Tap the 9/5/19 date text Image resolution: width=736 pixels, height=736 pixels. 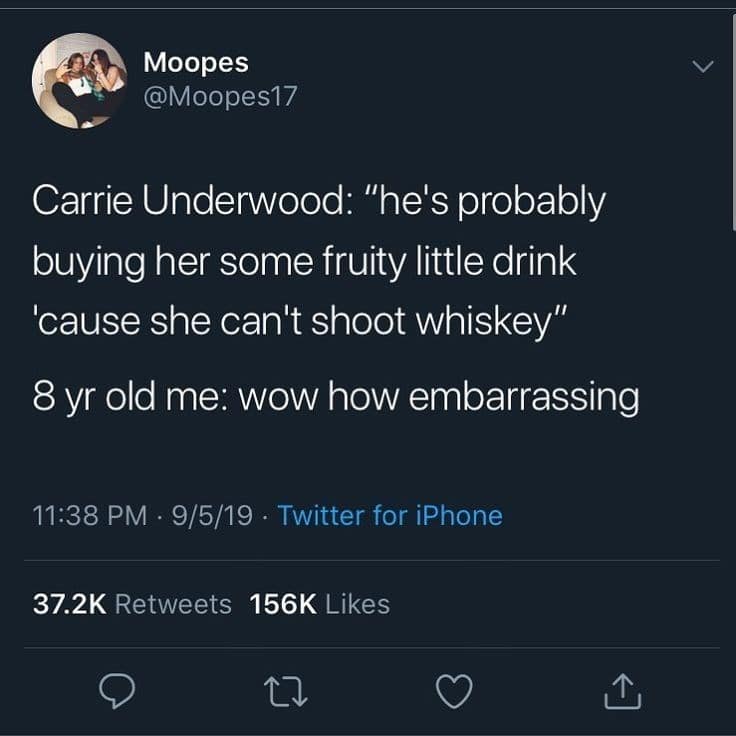212,515
